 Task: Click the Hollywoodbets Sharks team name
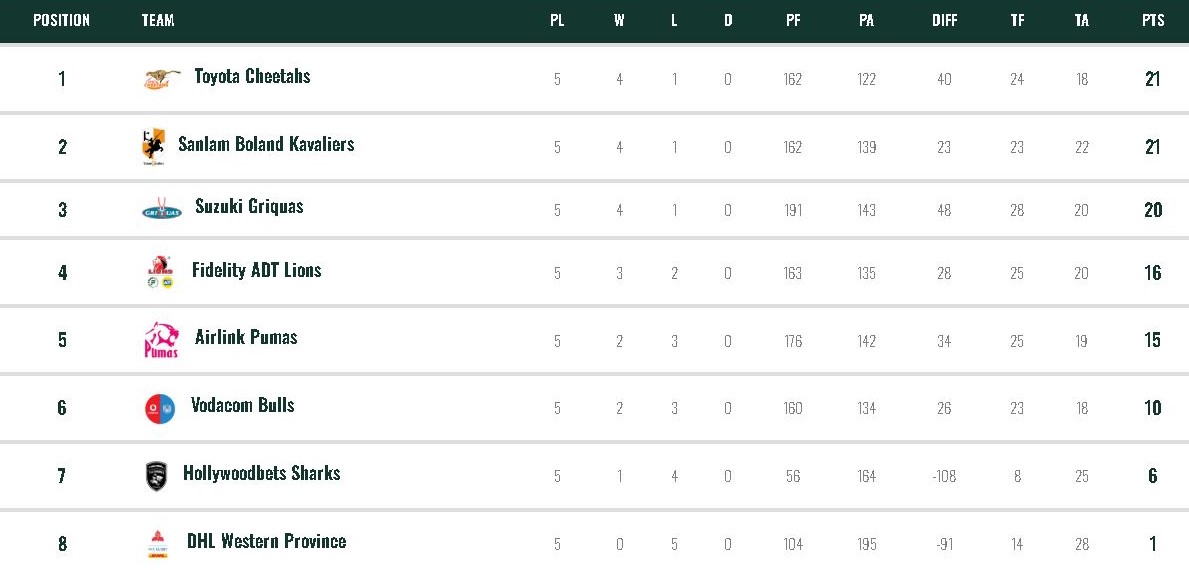tap(261, 473)
